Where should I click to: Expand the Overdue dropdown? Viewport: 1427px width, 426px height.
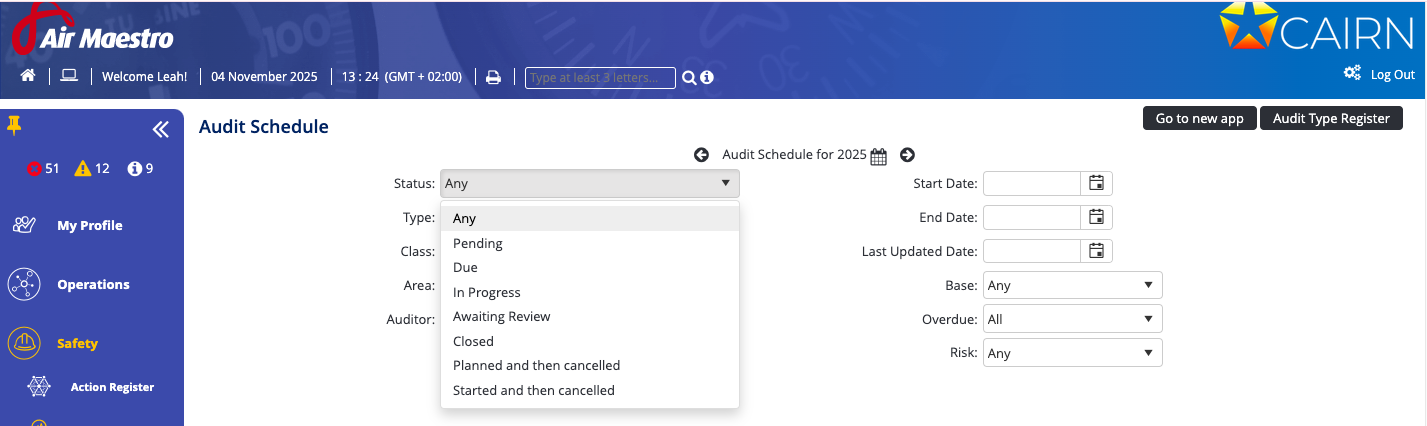[x=1072, y=319]
